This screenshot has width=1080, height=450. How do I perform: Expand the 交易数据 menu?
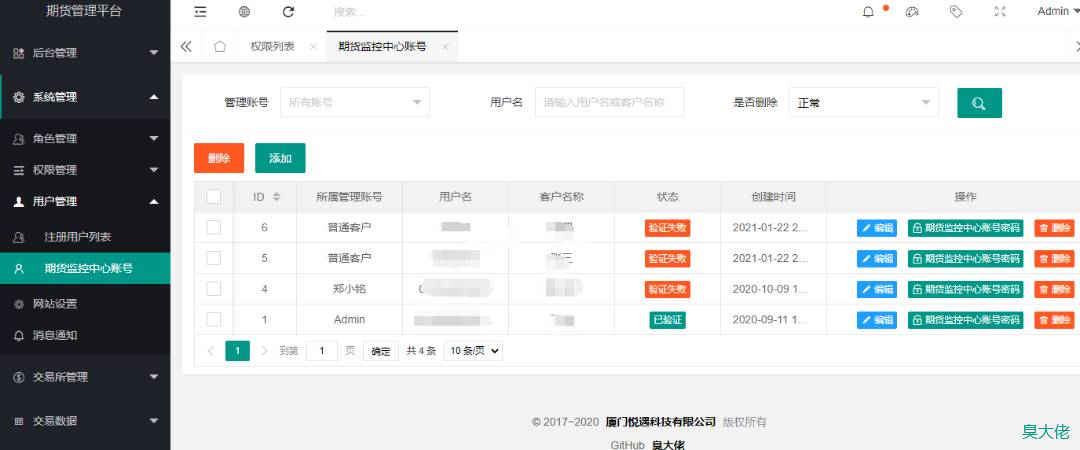pos(154,421)
